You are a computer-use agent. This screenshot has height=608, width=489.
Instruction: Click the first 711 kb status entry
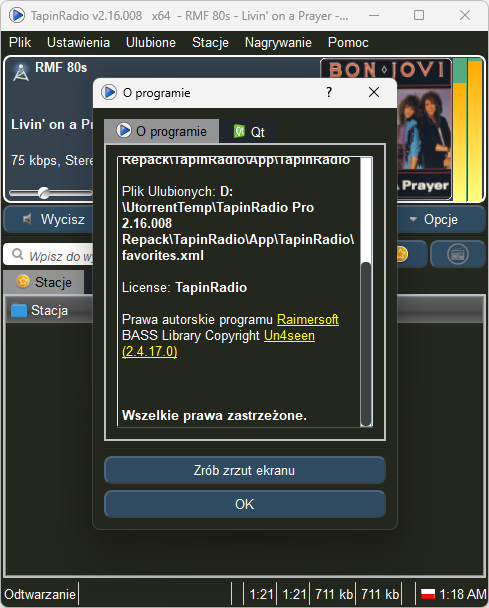[333, 594]
